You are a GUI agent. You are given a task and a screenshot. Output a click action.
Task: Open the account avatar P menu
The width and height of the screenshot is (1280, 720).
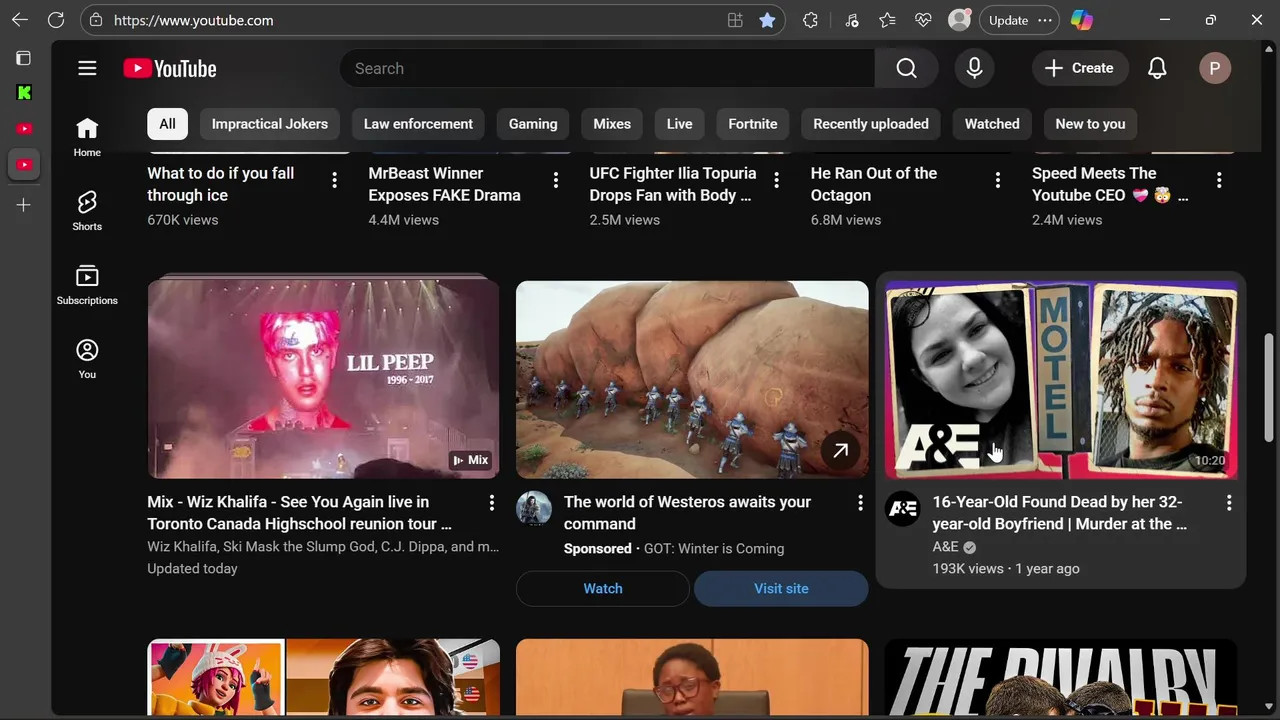(x=1215, y=68)
